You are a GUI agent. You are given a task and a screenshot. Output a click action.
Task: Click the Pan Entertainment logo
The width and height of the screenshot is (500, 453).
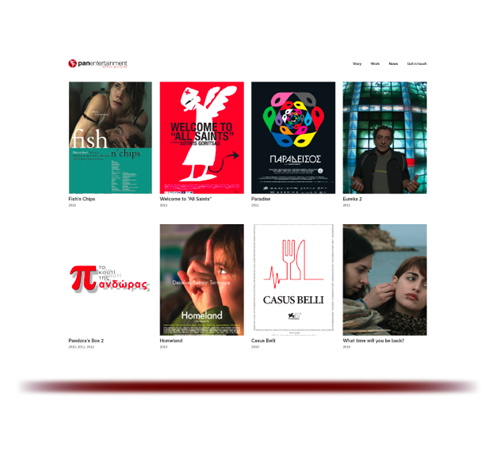[x=98, y=63]
